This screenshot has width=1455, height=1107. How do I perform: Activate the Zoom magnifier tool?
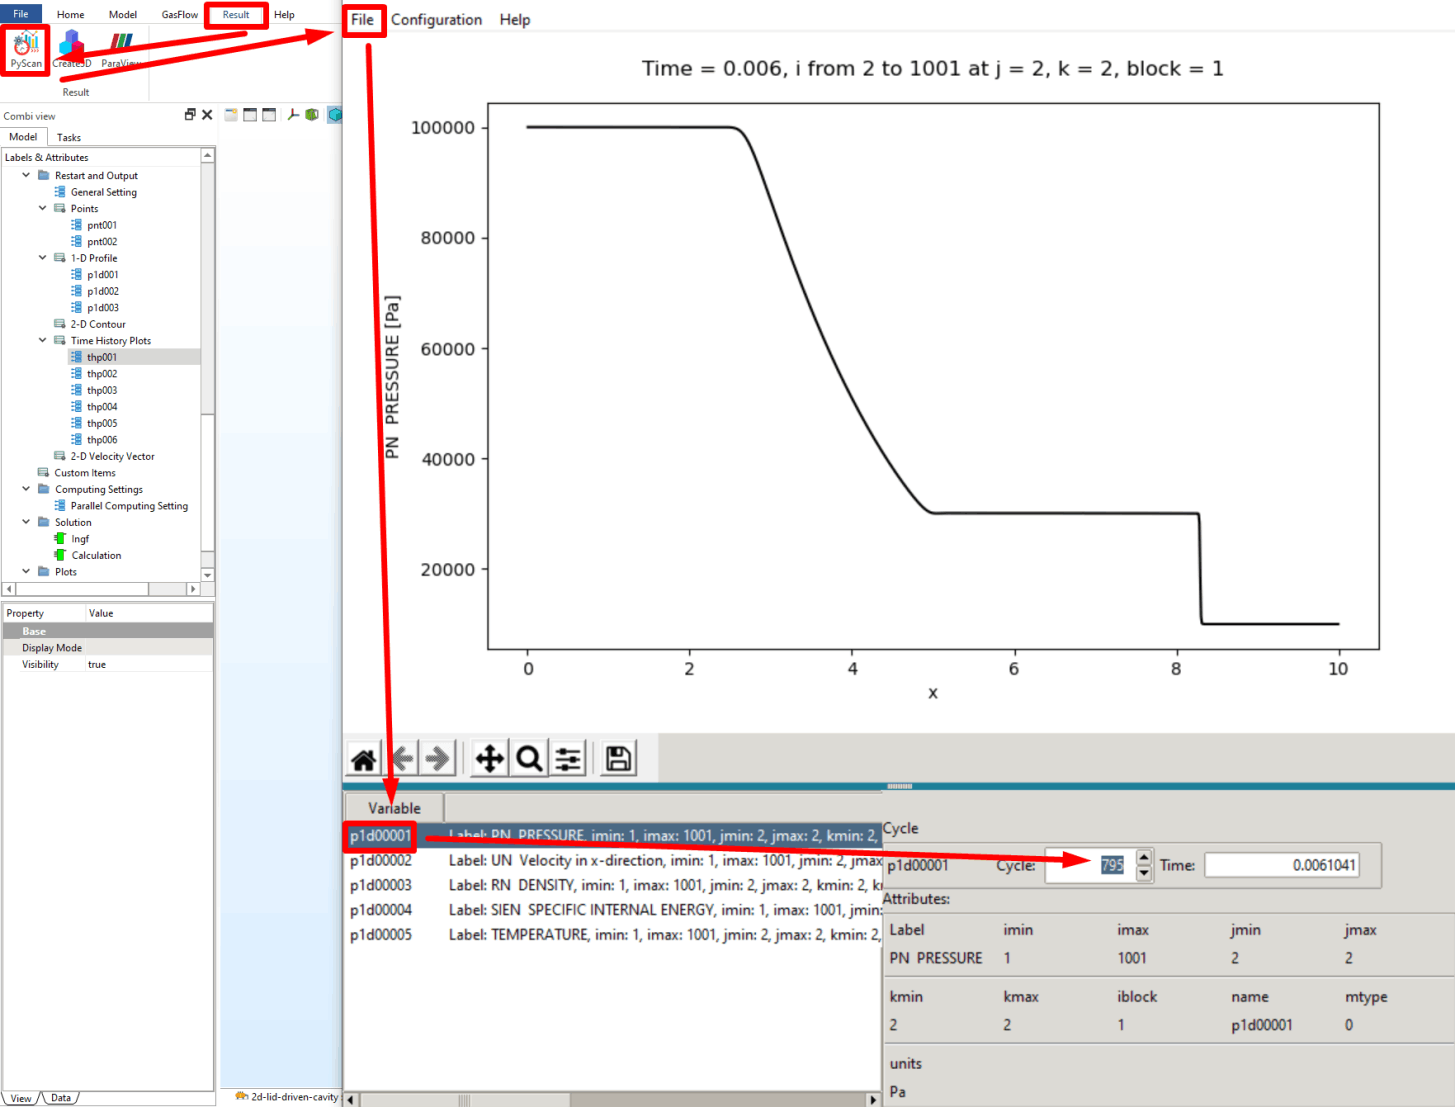coord(529,759)
